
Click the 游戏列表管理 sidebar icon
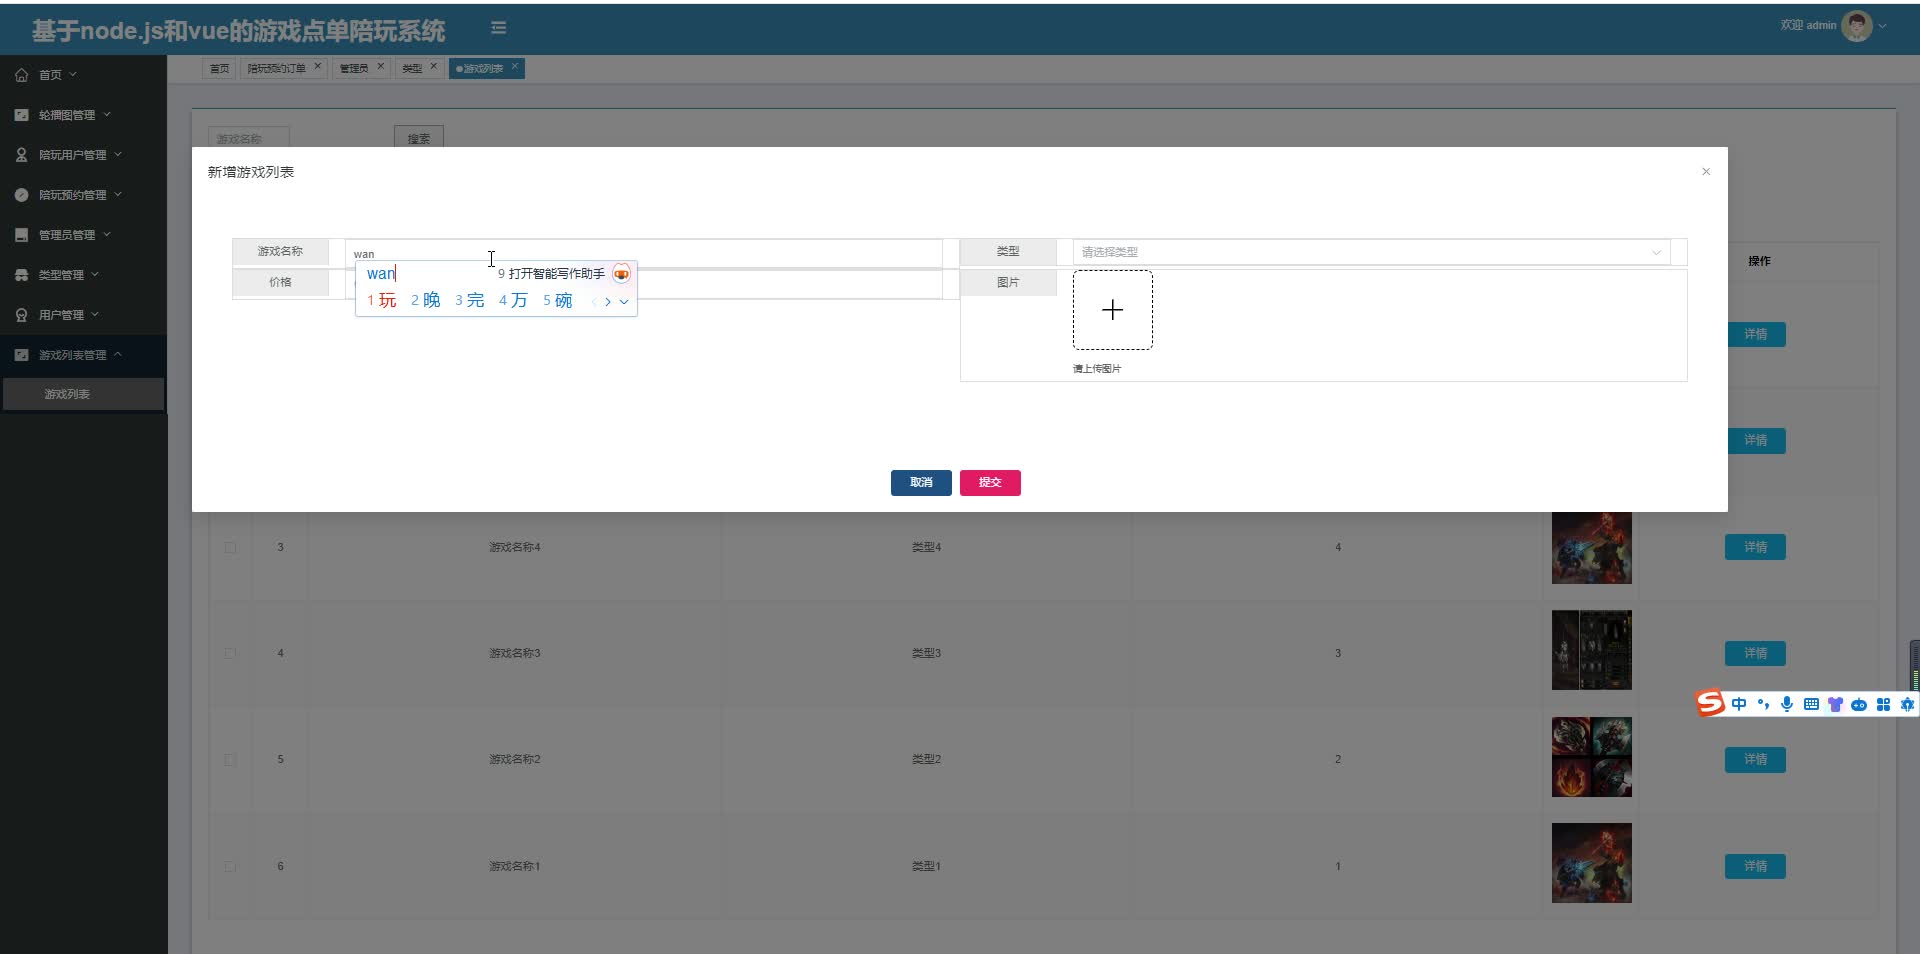21,355
